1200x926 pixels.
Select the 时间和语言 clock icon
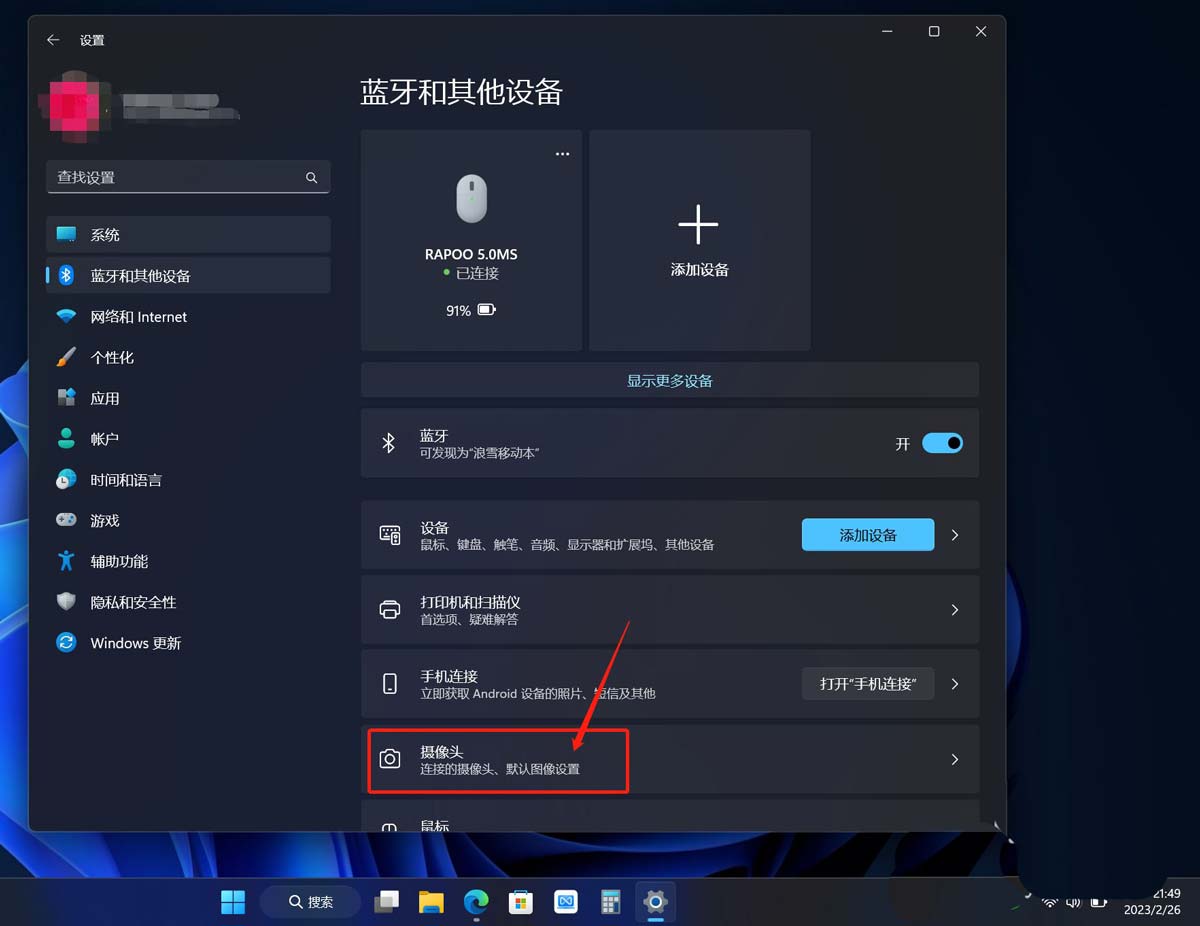click(66, 479)
